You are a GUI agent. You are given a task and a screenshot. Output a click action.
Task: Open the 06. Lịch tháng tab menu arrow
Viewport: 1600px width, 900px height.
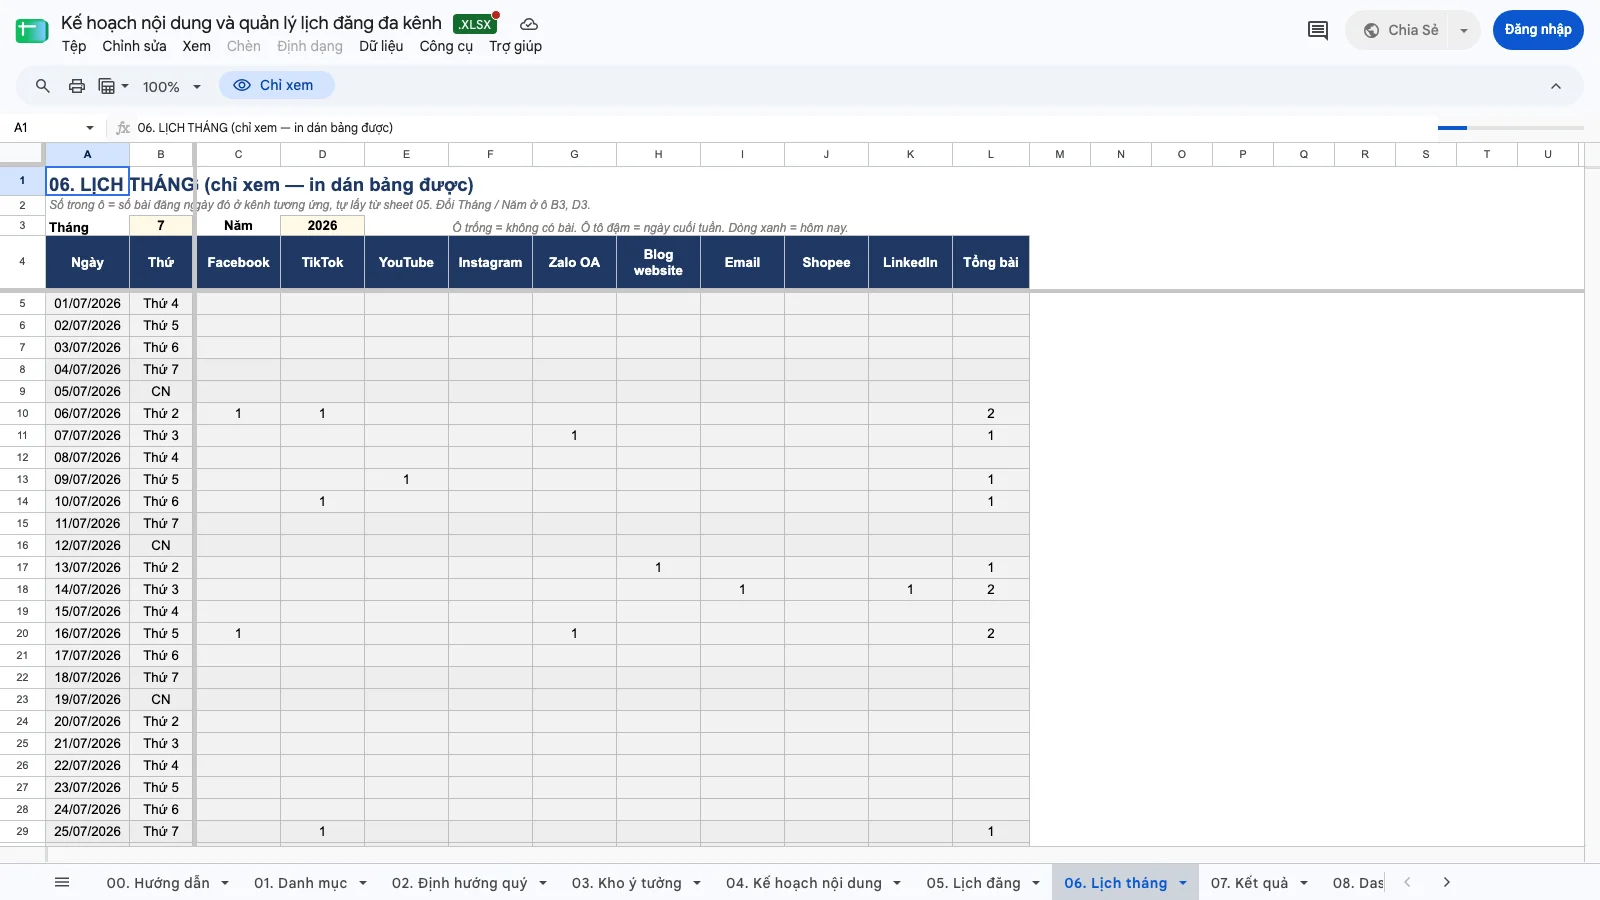pos(1183,883)
